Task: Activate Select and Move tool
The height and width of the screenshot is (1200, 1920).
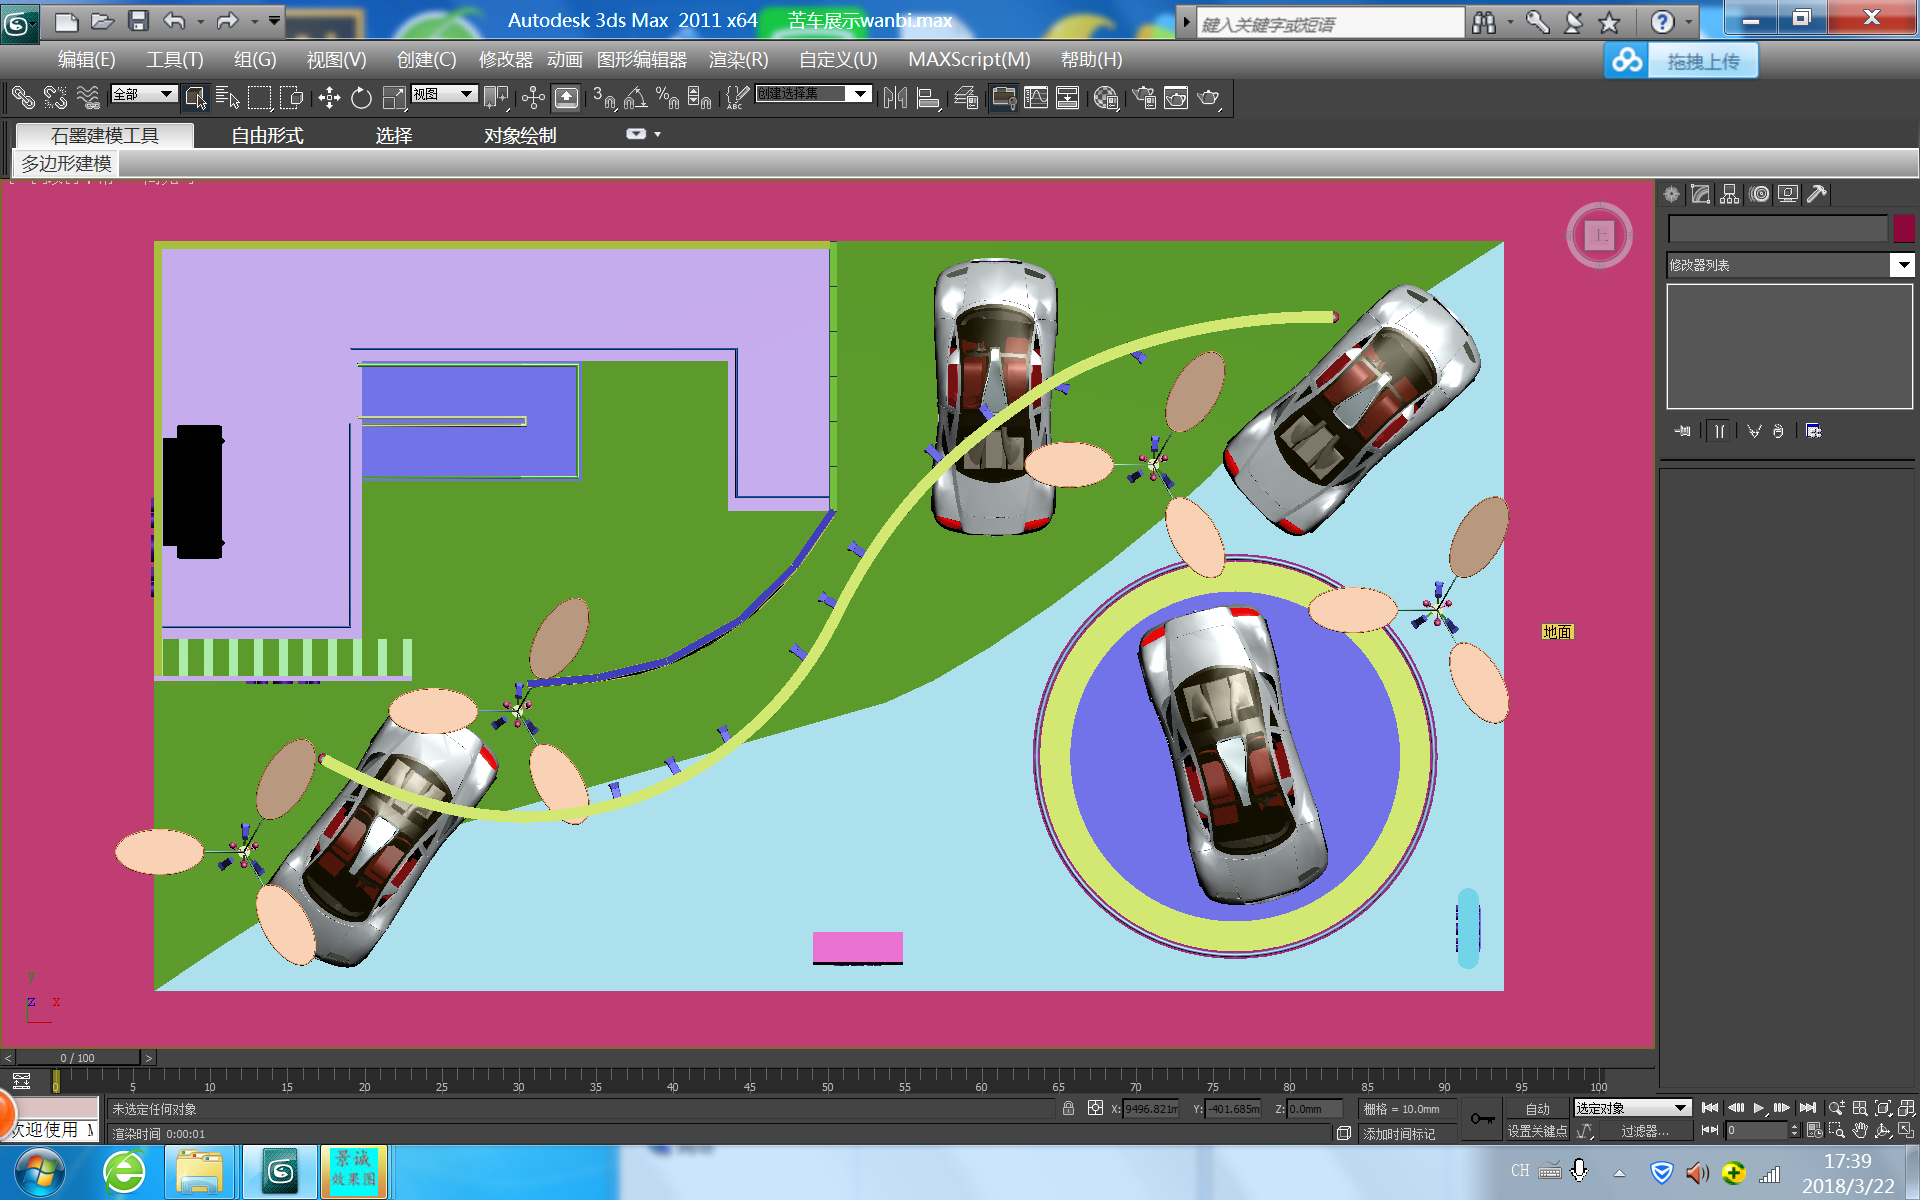Action: [x=329, y=97]
